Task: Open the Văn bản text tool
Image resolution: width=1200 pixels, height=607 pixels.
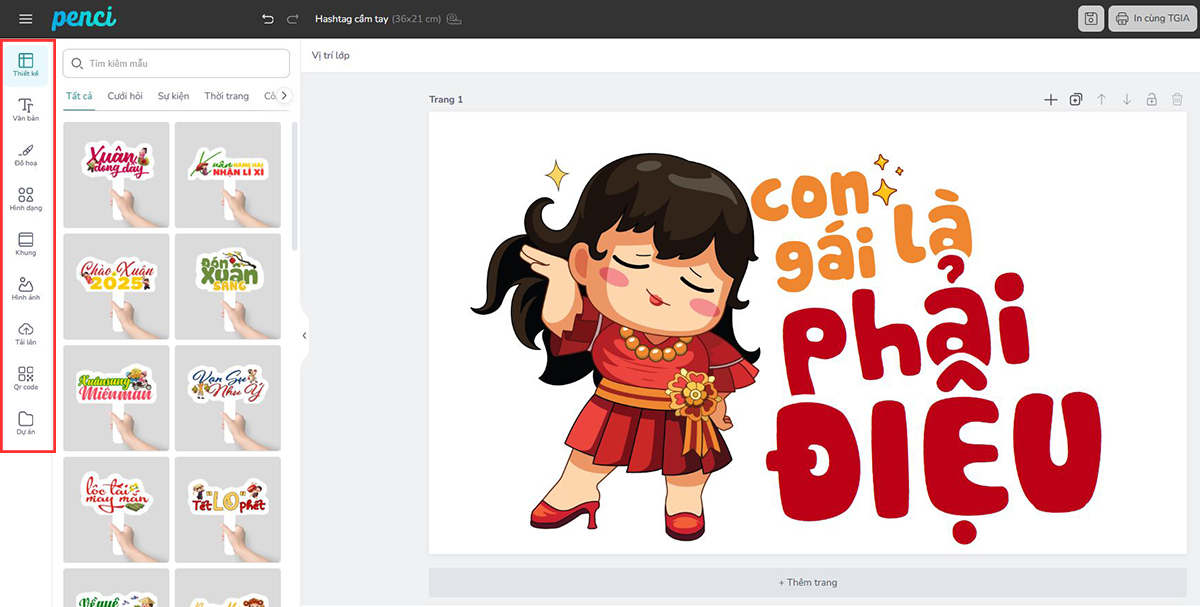Action: pyautogui.click(x=26, y=109)
